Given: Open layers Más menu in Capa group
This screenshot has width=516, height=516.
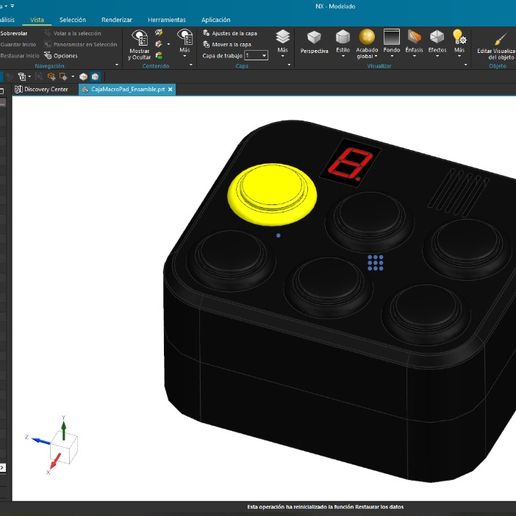Looking at the screenshot, I should (x=282, y=43).
